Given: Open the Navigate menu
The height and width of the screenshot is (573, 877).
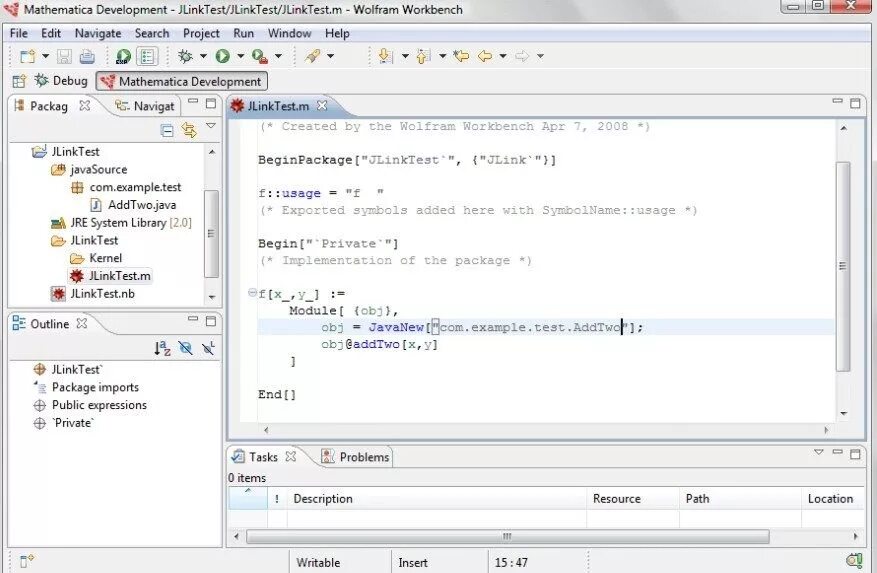Looking at the screenshot, I should click(x=98, y=34).
